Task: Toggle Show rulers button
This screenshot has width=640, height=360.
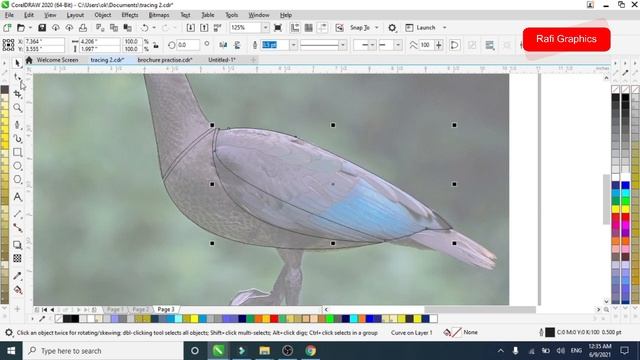Action: (x=295, y=28)
